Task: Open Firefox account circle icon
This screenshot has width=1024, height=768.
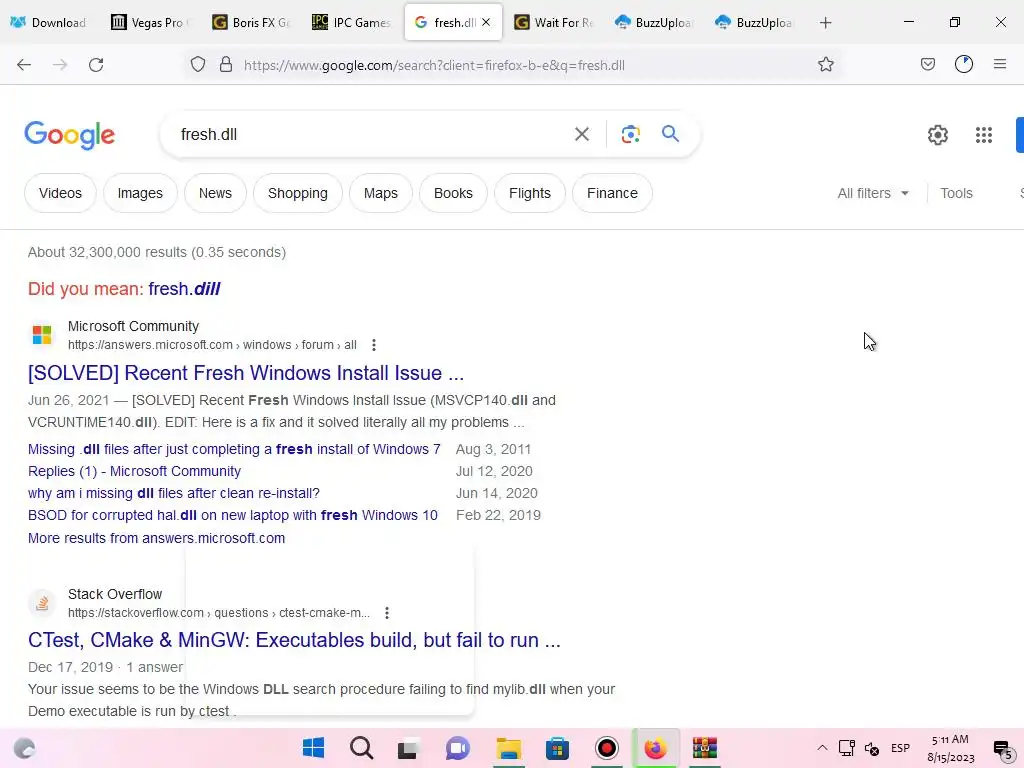Action: coord(963,65)
